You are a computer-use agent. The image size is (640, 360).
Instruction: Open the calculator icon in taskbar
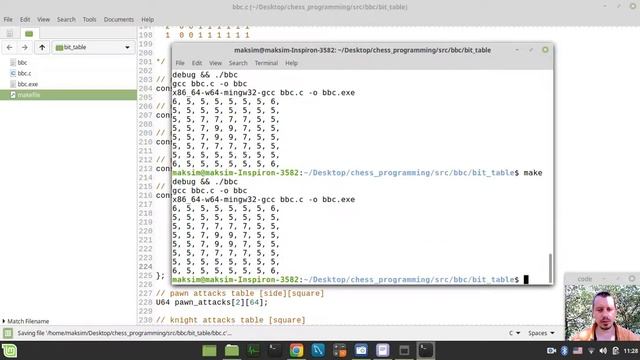click(x=340, y=350)
